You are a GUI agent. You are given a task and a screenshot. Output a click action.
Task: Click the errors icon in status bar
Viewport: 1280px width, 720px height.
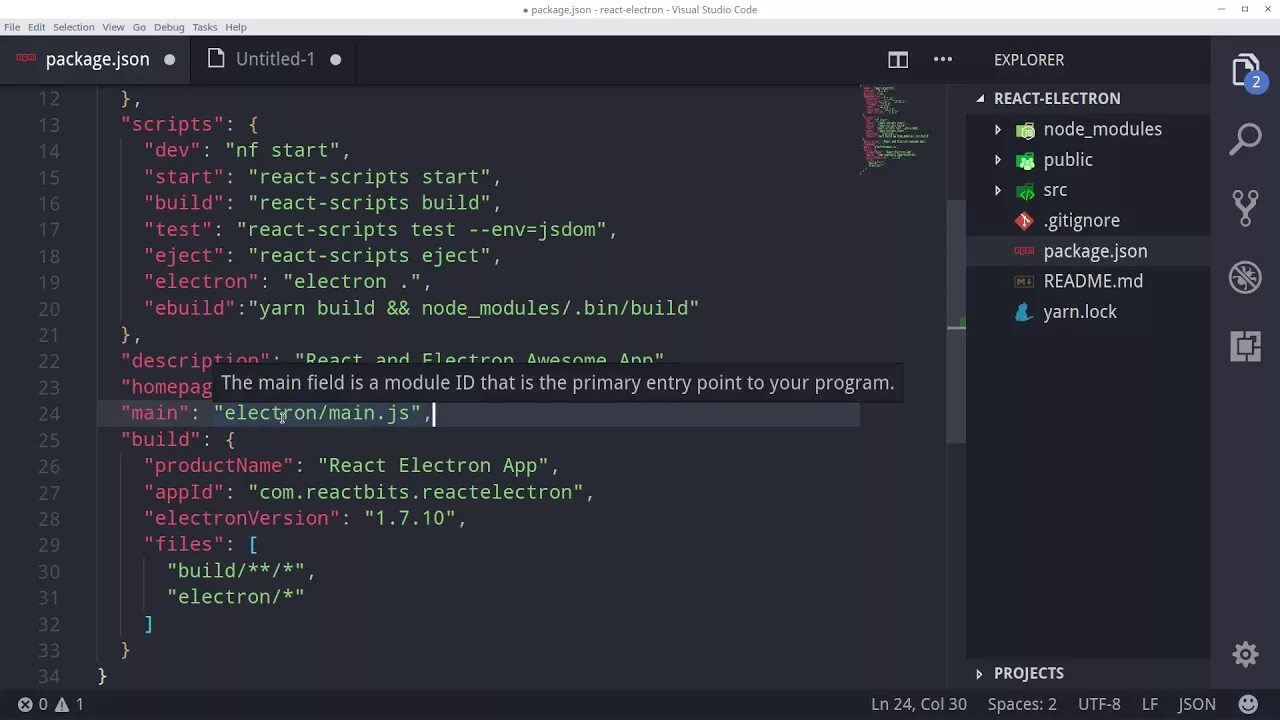[x=26, y=704]
